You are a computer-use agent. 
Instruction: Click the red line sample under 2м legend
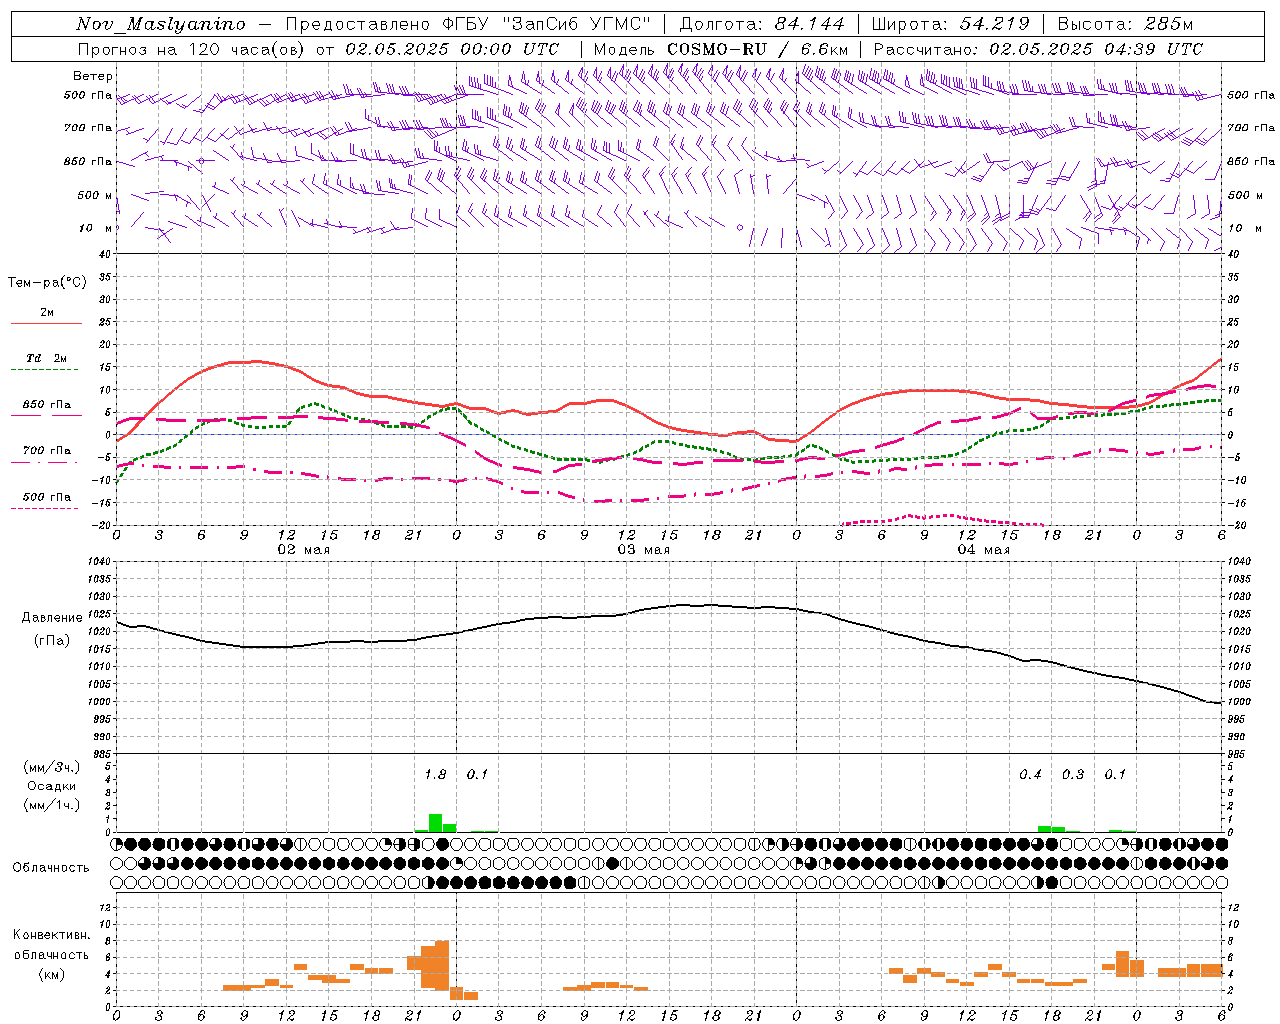point(46,323)
